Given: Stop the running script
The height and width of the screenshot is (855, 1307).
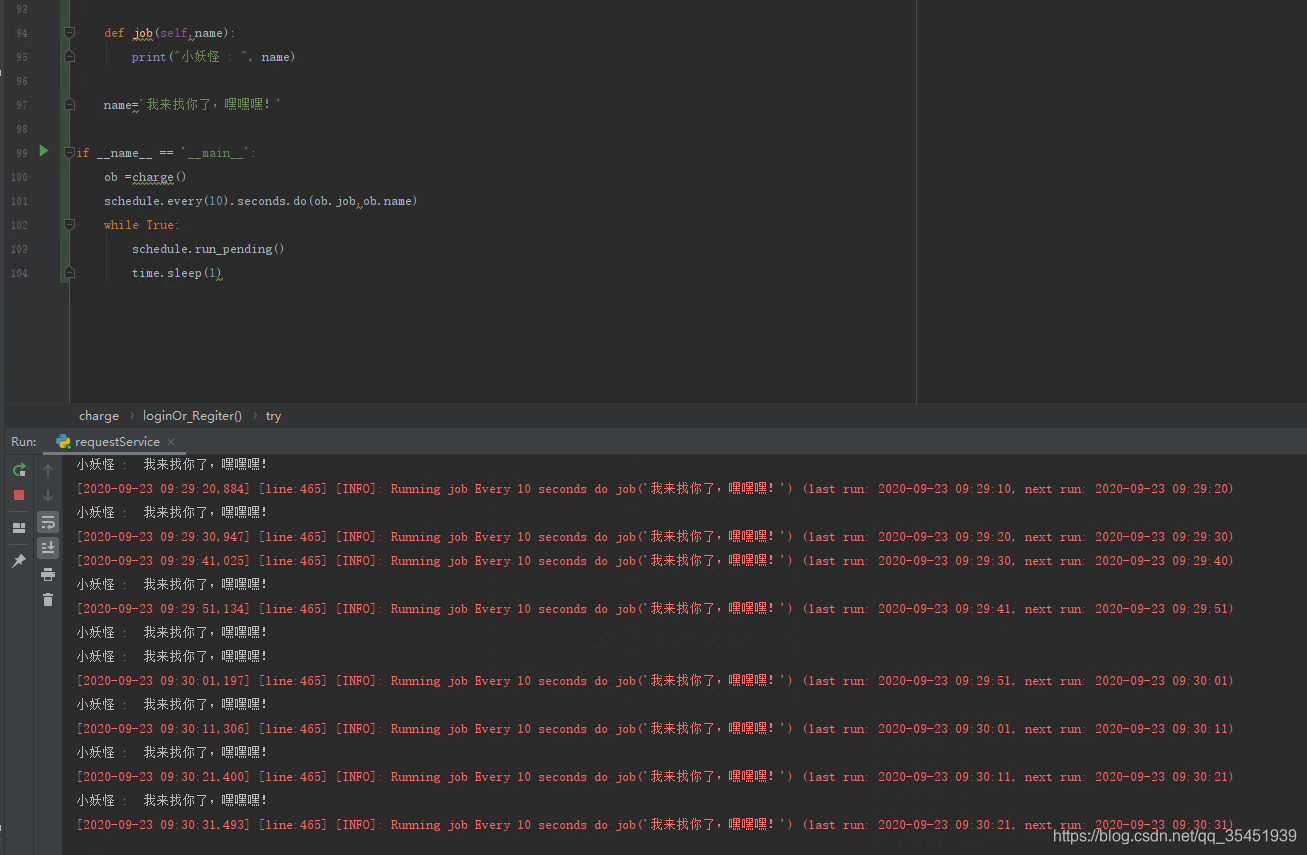Looking at the screenshot, I should point(19,496).
